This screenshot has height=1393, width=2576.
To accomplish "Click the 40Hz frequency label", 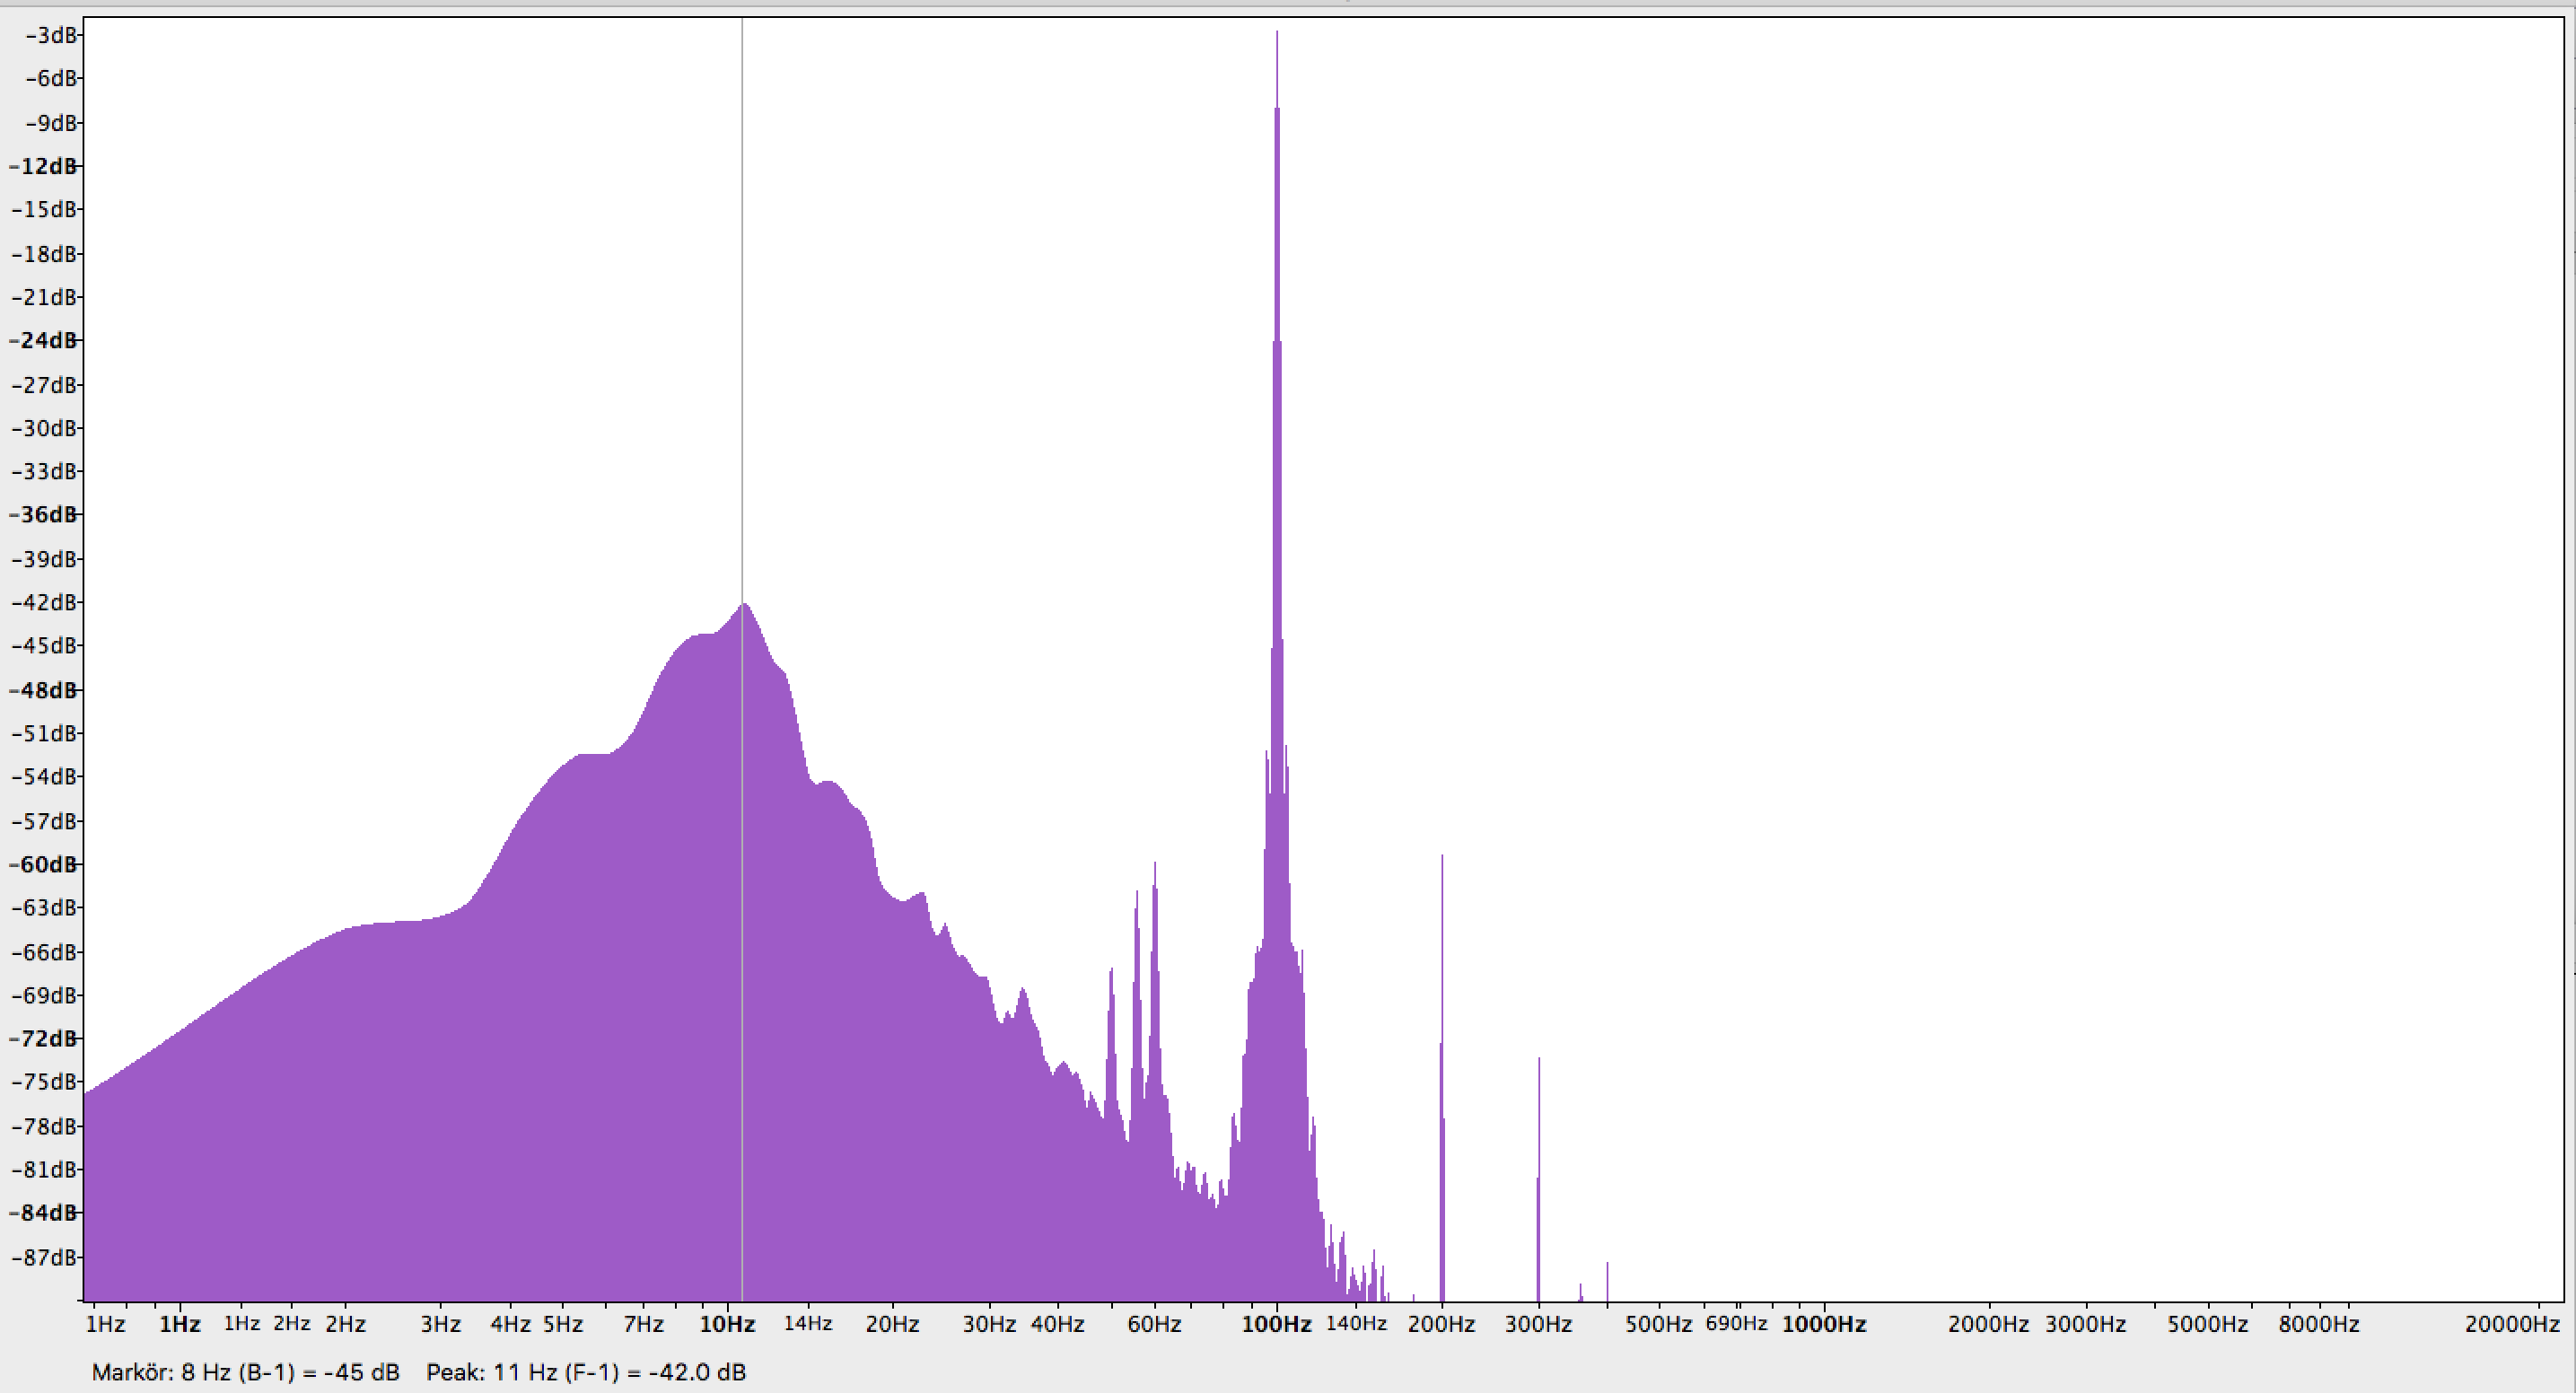I will click(1057, 1324).
